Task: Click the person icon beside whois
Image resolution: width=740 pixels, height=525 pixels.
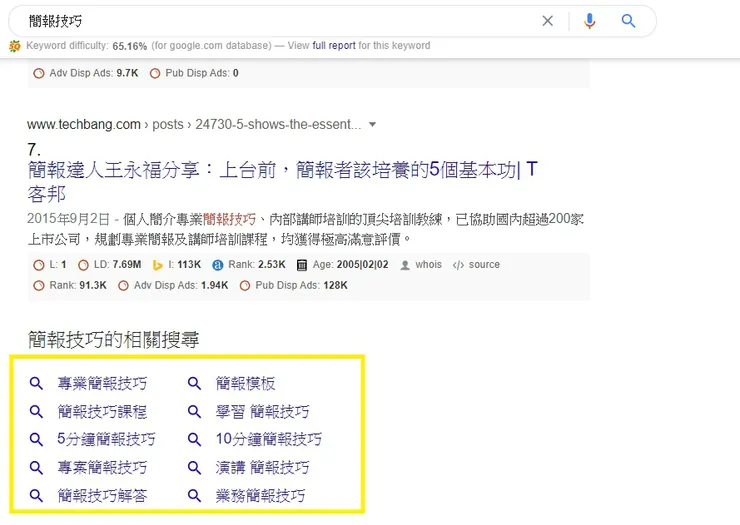Action: (405, 265)
